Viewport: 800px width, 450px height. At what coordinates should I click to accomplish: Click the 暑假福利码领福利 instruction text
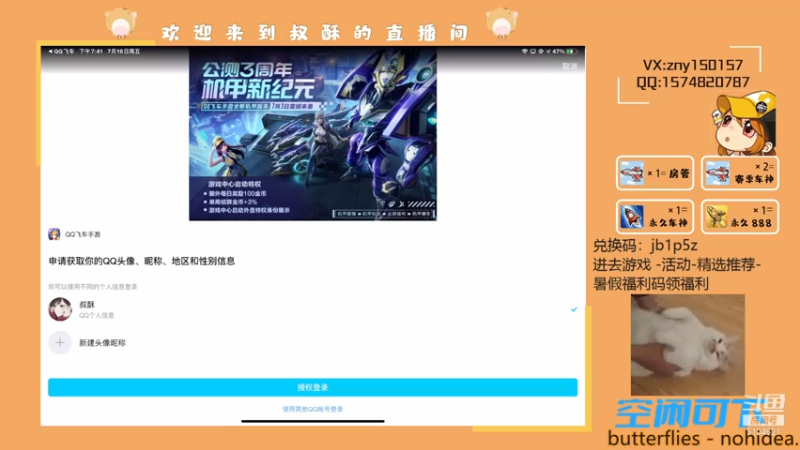tap(651, 284)
